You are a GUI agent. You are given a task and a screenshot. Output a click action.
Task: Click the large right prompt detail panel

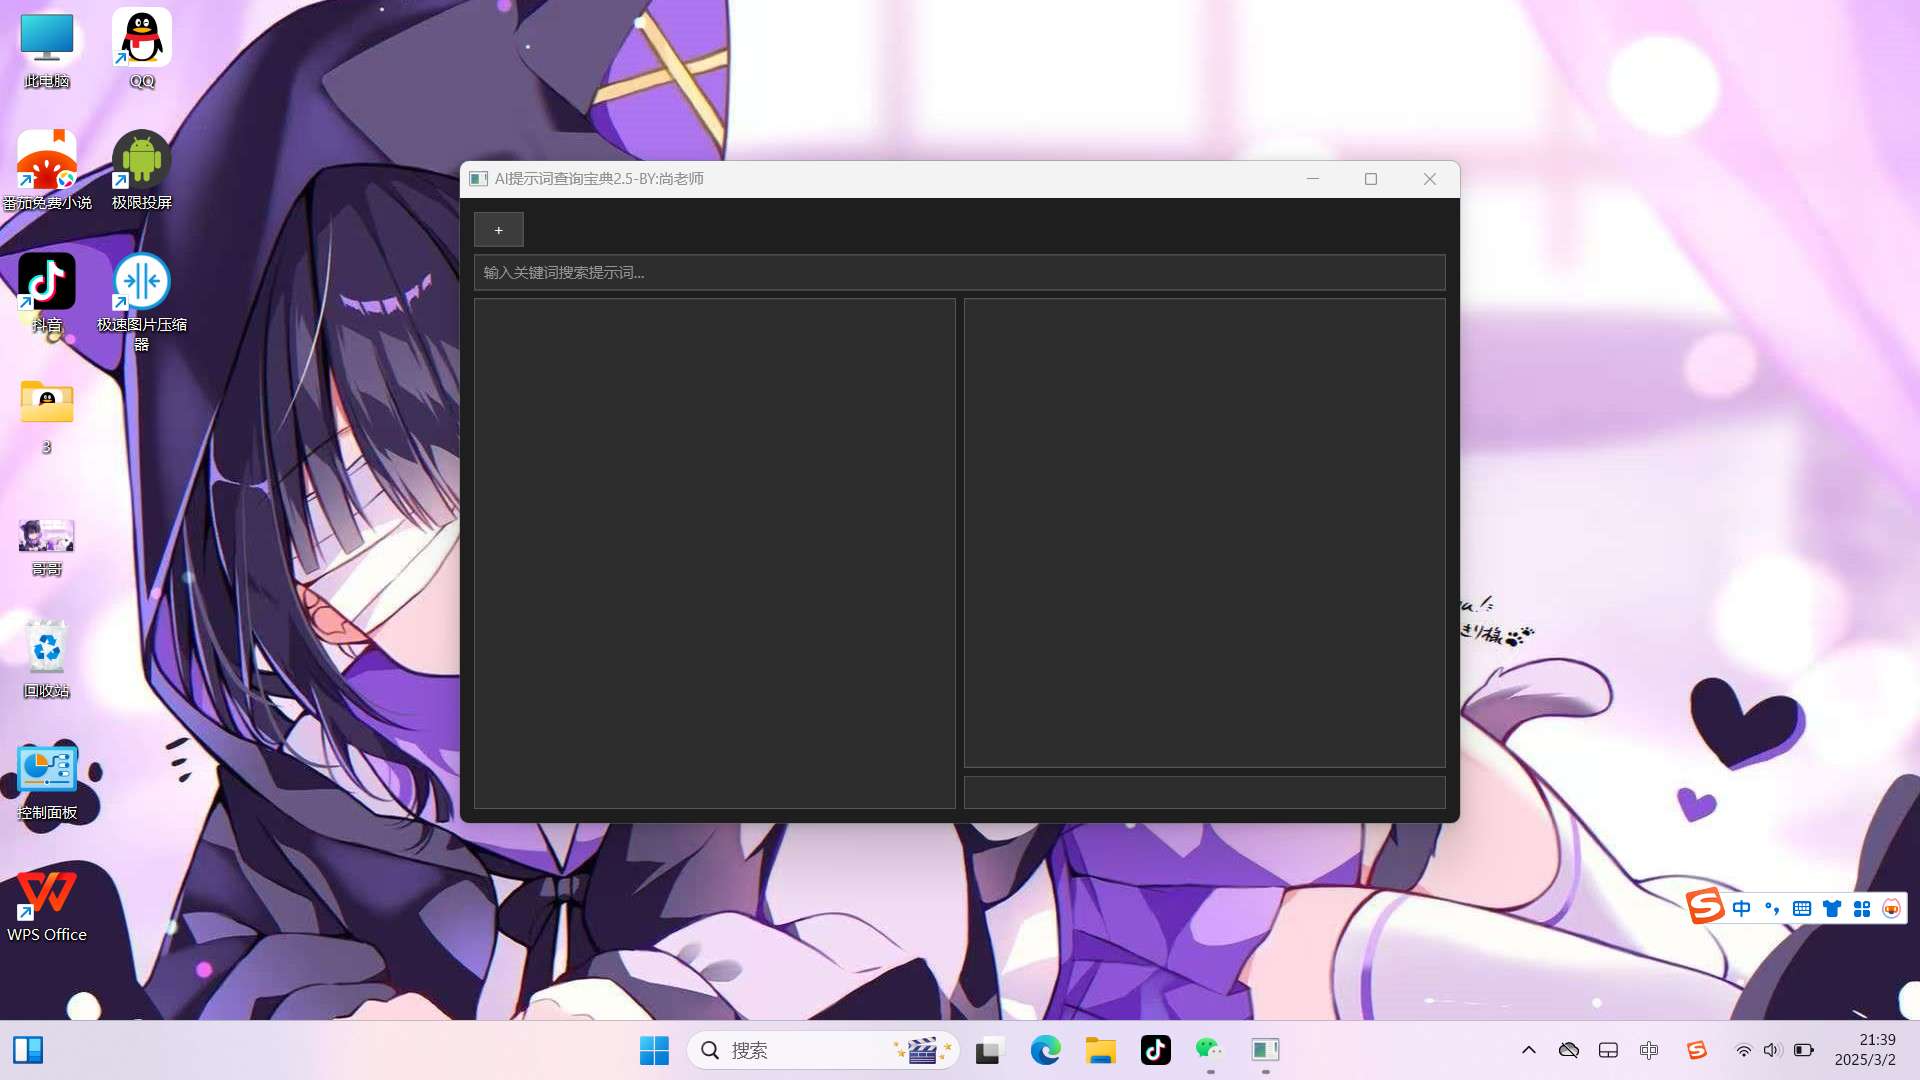(1204, 532)
